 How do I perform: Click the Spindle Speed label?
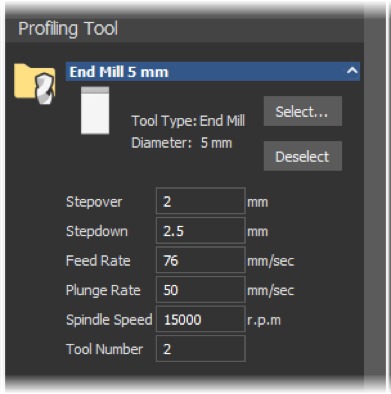pyautogui.click(x=109, y=320)
